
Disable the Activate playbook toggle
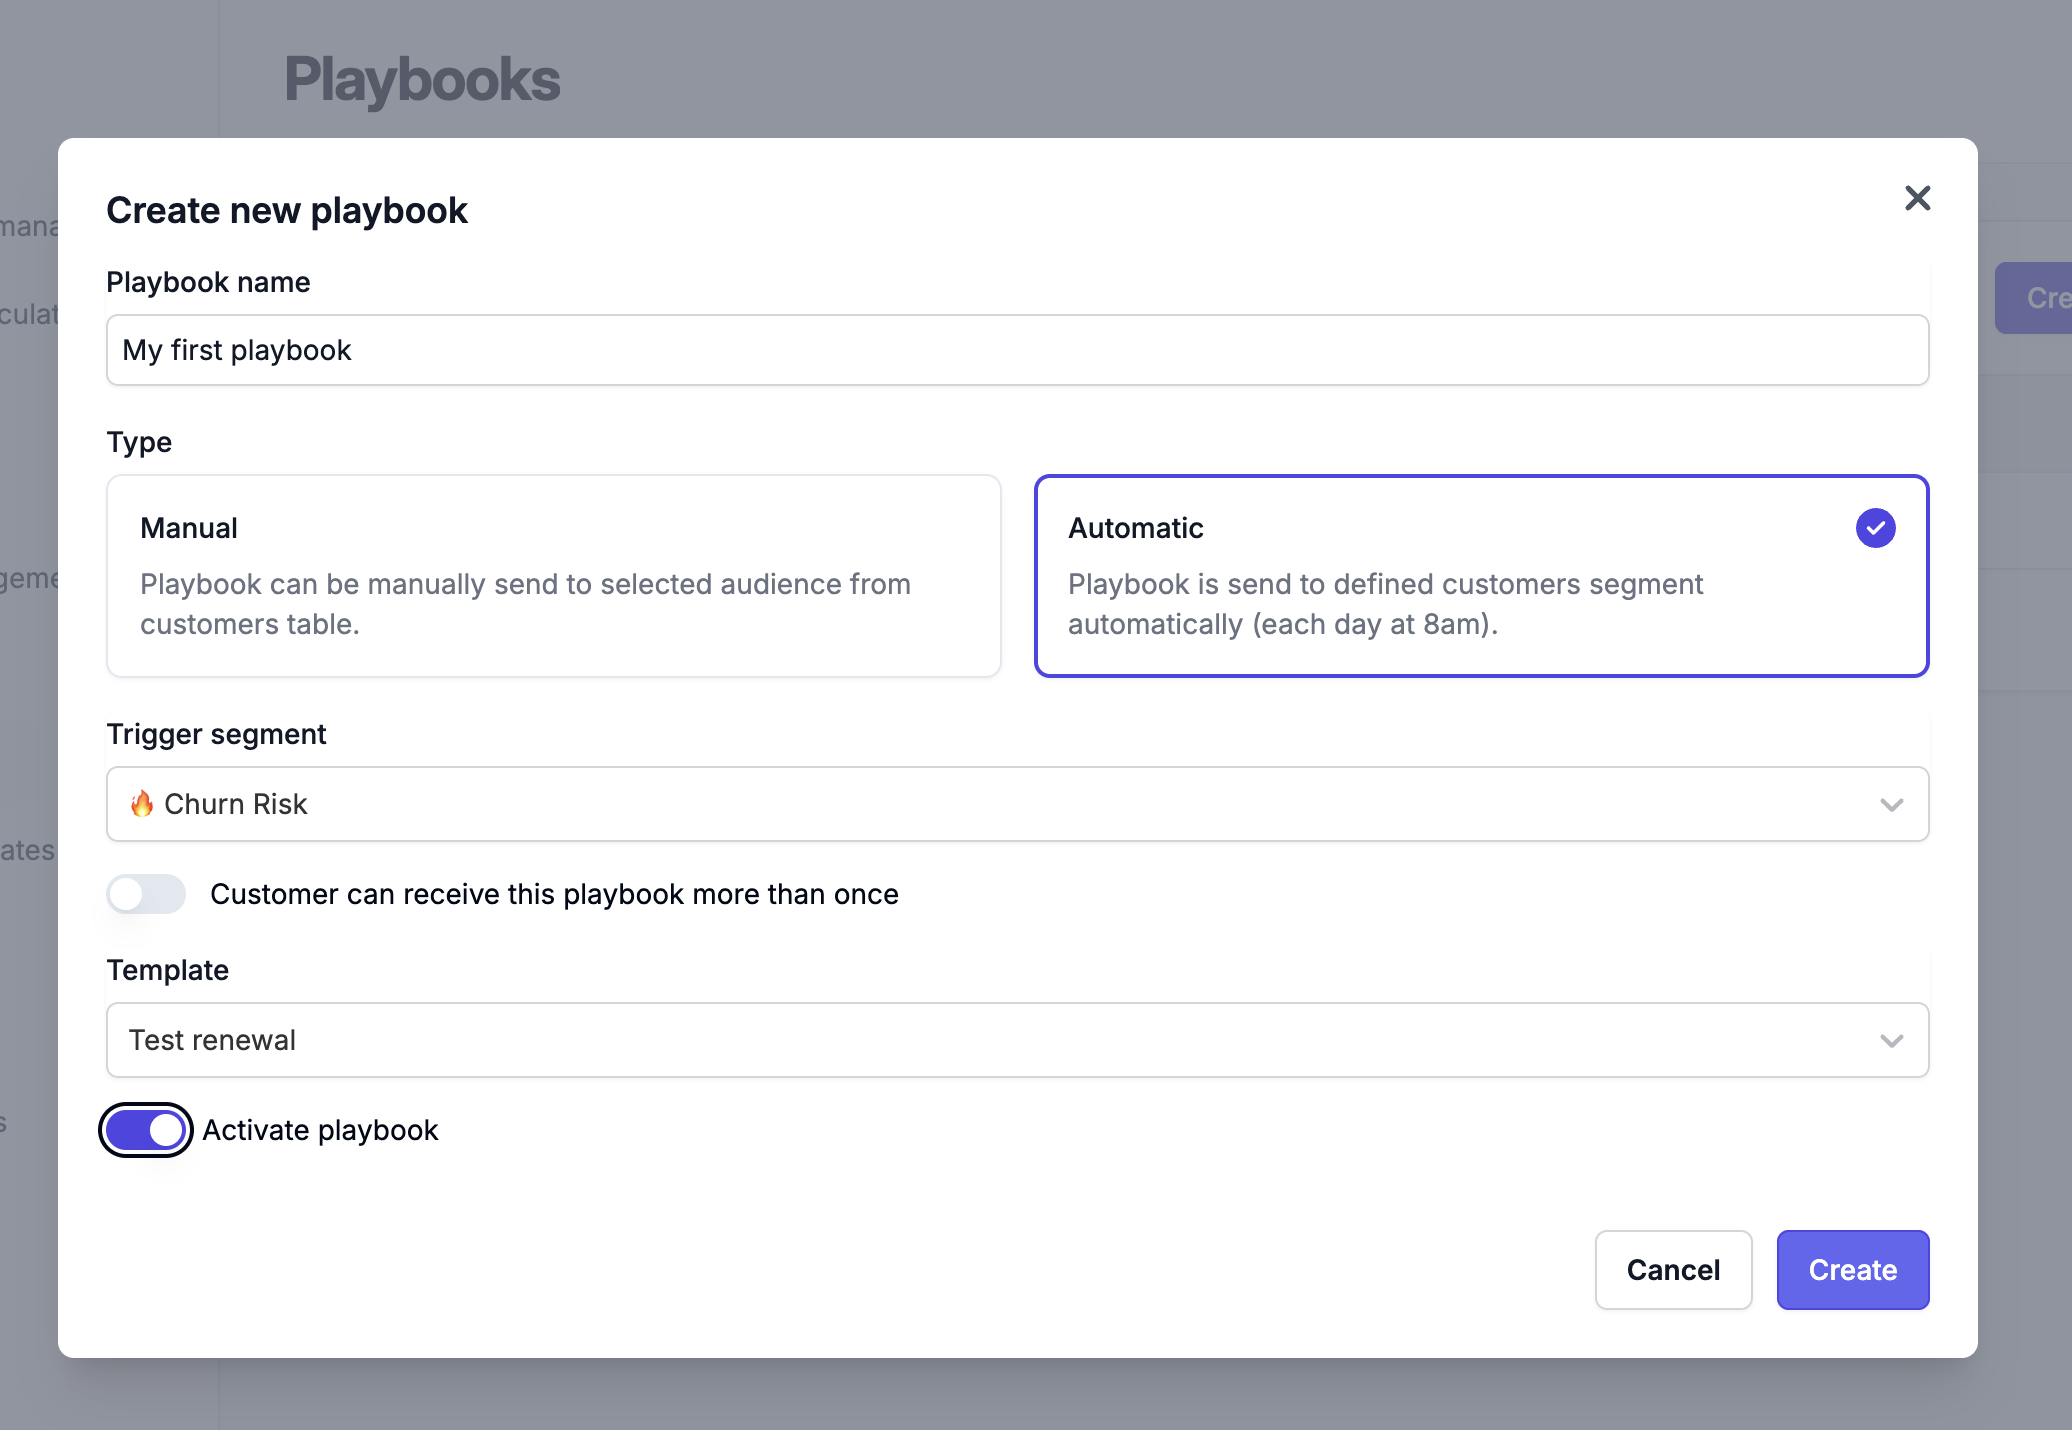[145, 1130]
